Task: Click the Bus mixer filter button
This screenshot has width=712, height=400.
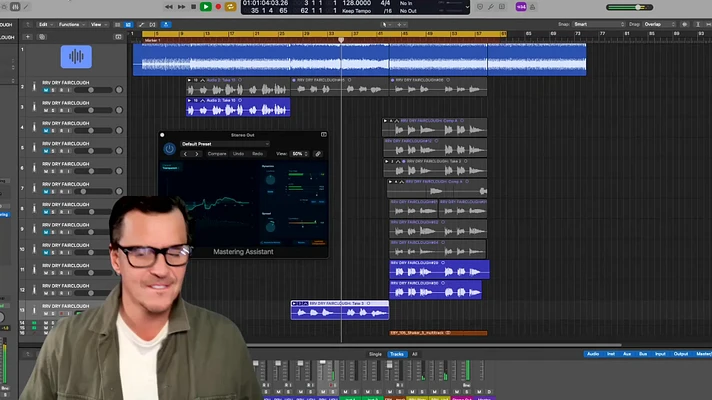Action: (643, 354)
